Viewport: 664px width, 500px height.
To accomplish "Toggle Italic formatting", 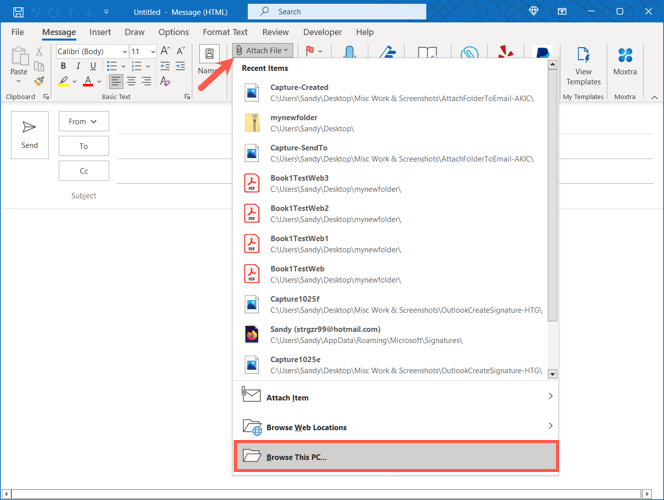I will [77, 66].
